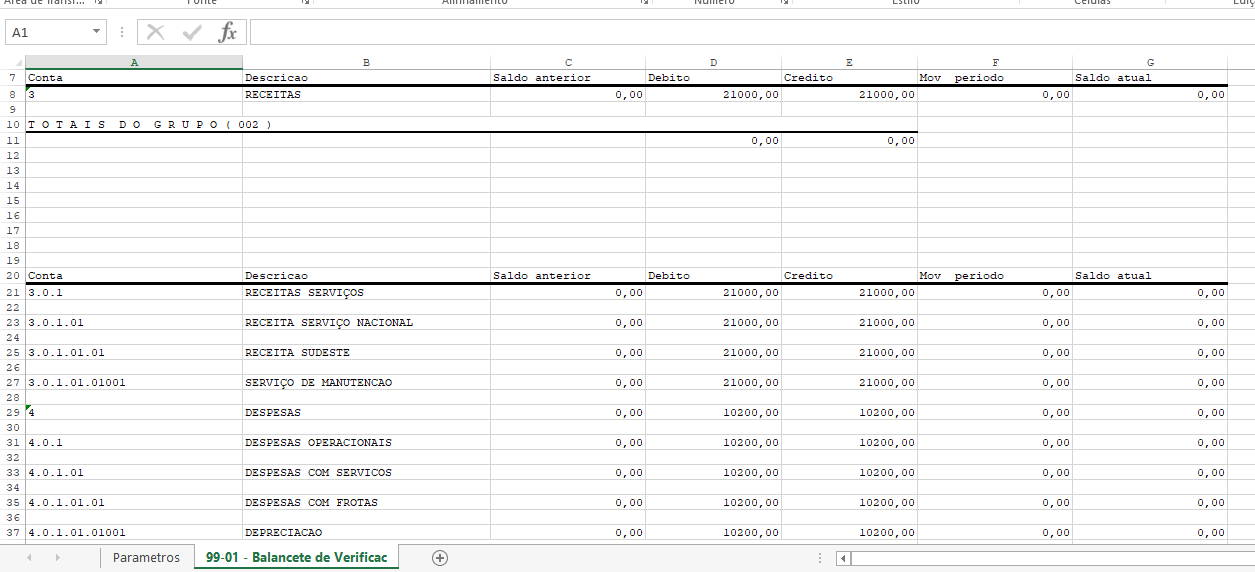This screenshot has height=572, width=1255.
Task: Click the RECEITAS cell in row 8
Action: pyautogui.click(x=366, y=95)
